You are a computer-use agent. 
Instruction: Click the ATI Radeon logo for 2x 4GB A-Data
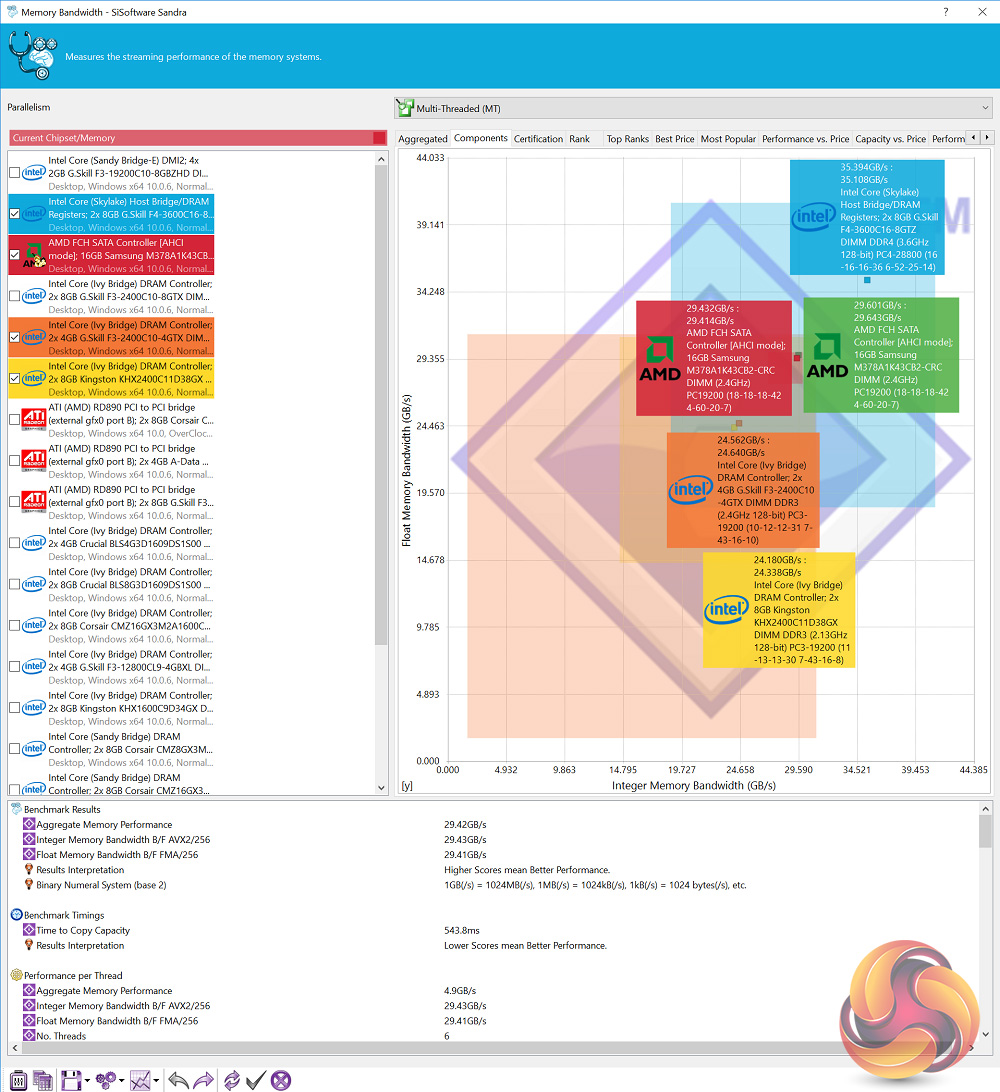(x=33, y=461)
